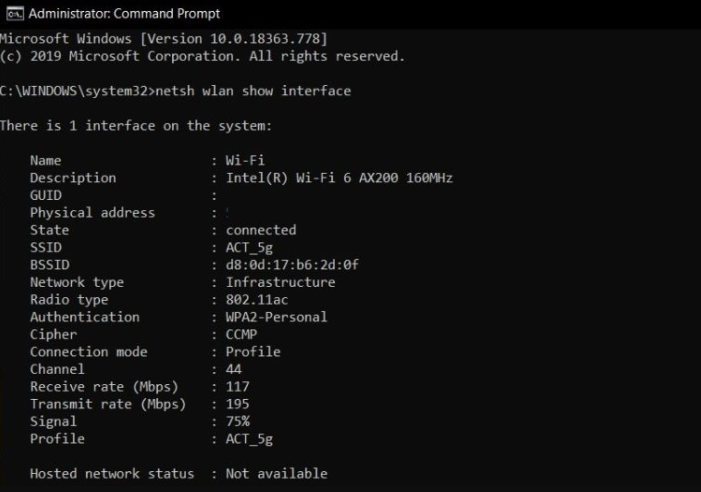Click the receive rate value 117
The image size is (701, 492).
click(x=238, y=387)
